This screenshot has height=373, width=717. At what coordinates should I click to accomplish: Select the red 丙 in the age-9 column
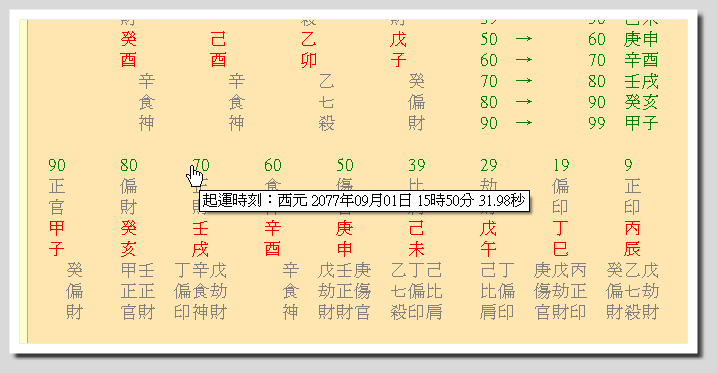point(632,228)
